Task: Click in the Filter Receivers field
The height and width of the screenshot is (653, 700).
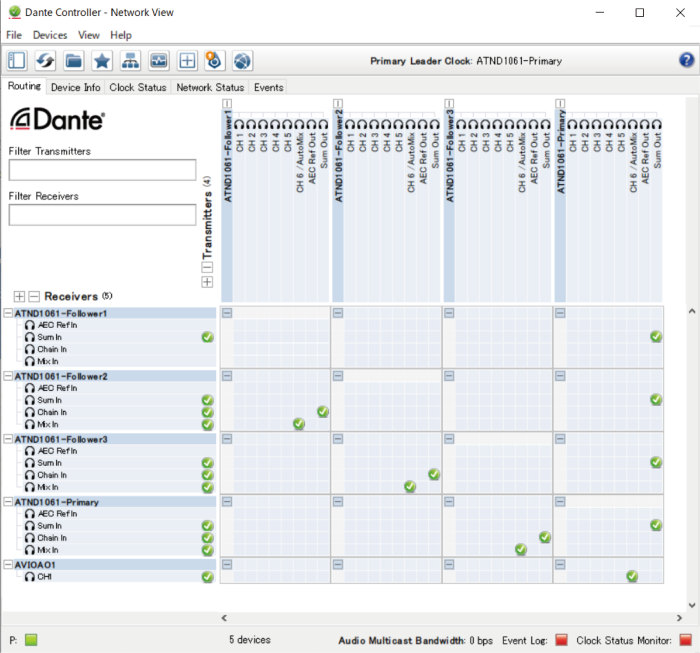Action: 102,215
